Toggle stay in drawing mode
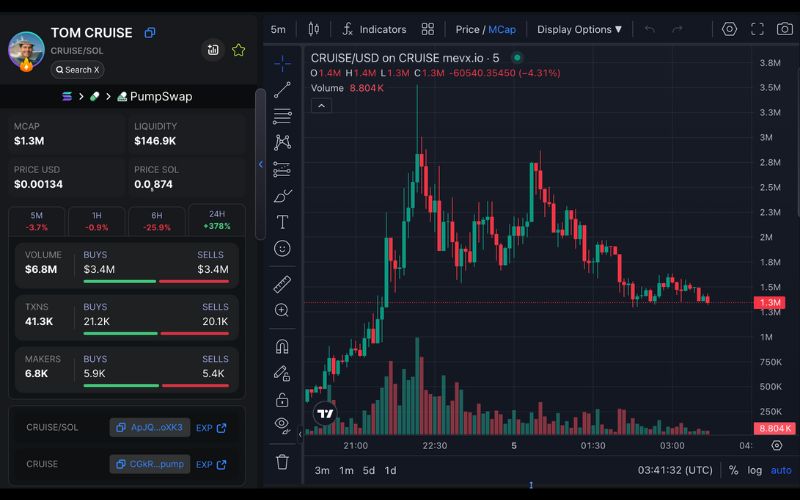The width and height of the screenshot is (800, 500). coord(282,373)
